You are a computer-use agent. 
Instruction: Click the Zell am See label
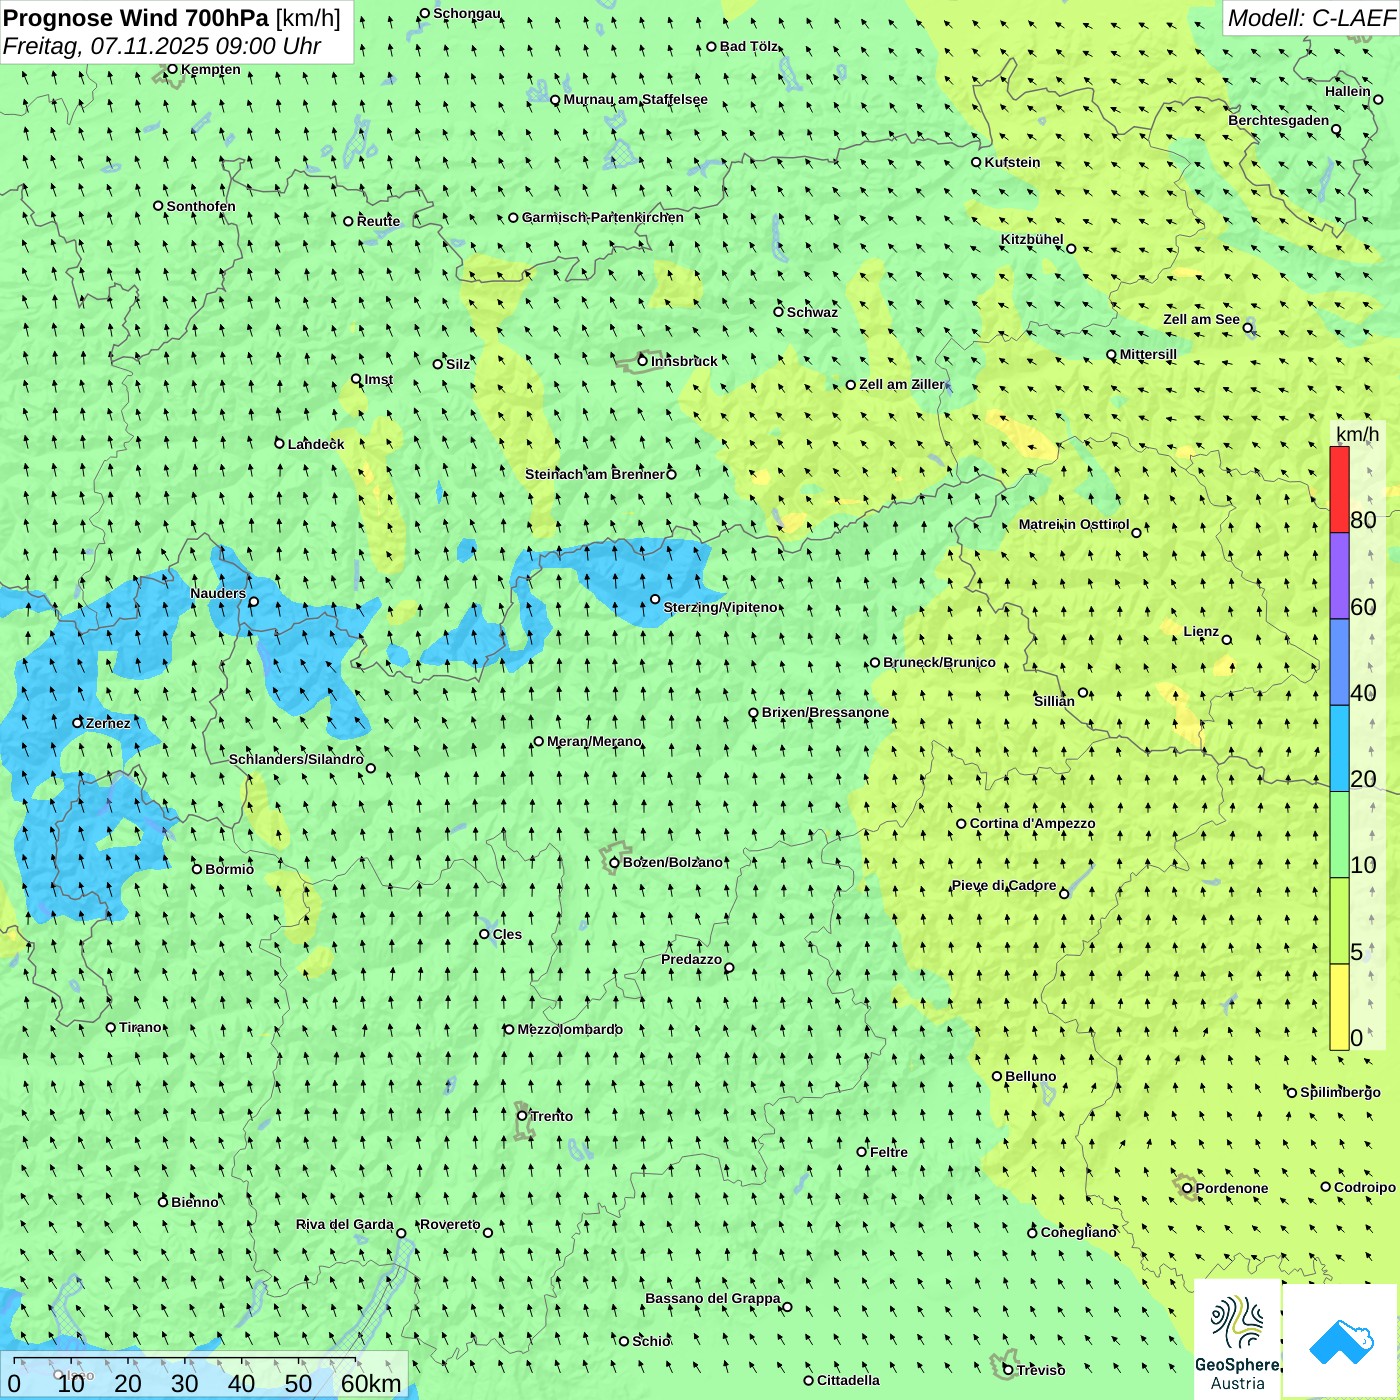[x=1201, y=319]
